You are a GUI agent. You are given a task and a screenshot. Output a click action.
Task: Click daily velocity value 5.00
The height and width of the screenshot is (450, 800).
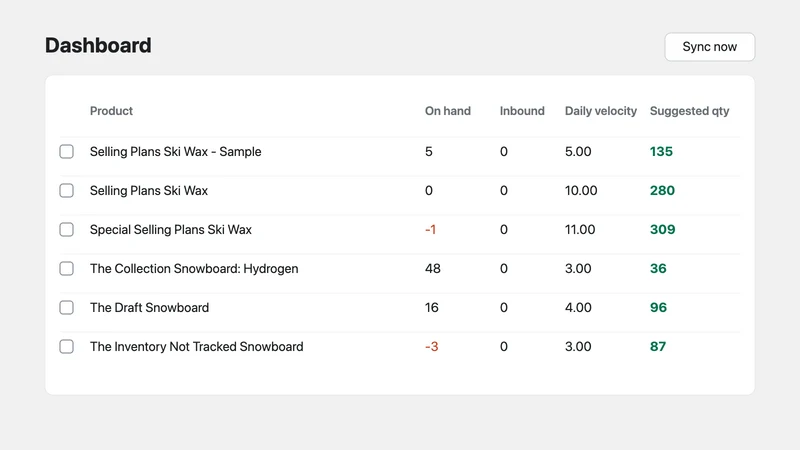tap(578, 152)
